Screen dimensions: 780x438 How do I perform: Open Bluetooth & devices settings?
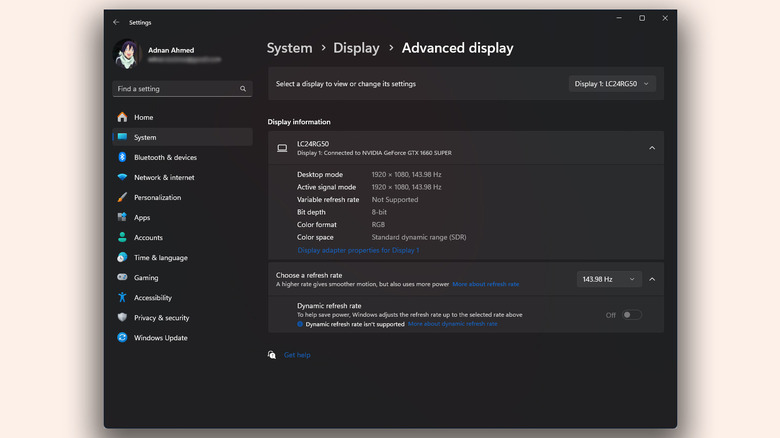tap(165, 157)
